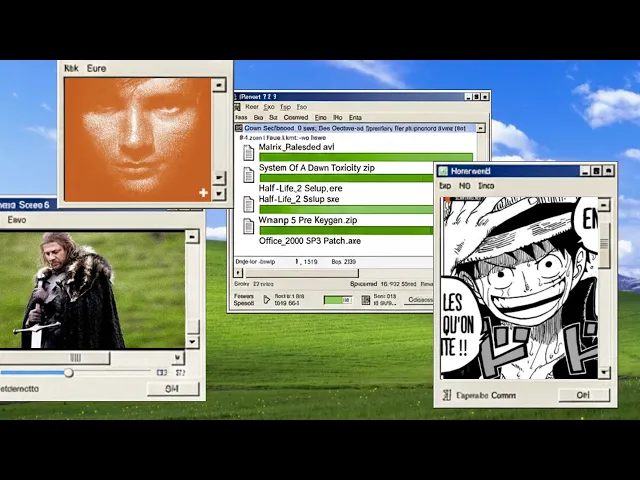Open the Exo menu in the download window
The height and width of the screenshot is (480, 640).
pyautogui.click(x=269, y=107)
